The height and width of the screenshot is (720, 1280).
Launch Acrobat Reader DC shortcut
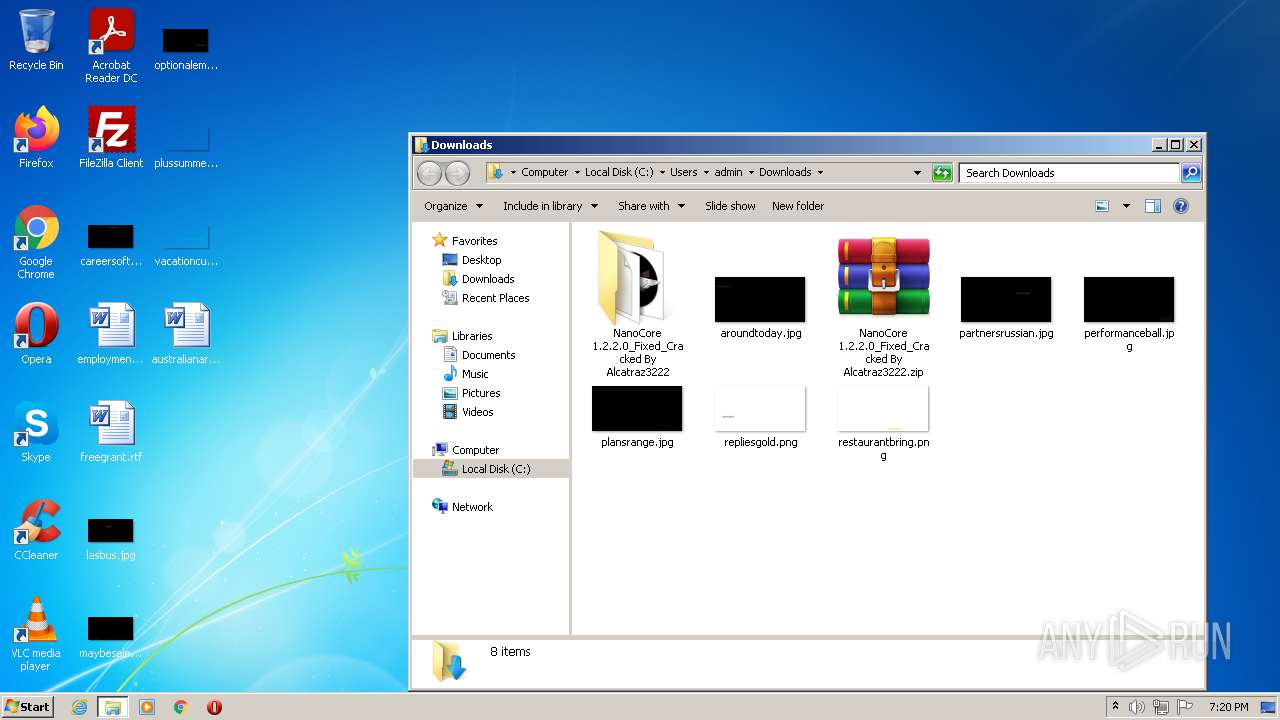[111, 46]
